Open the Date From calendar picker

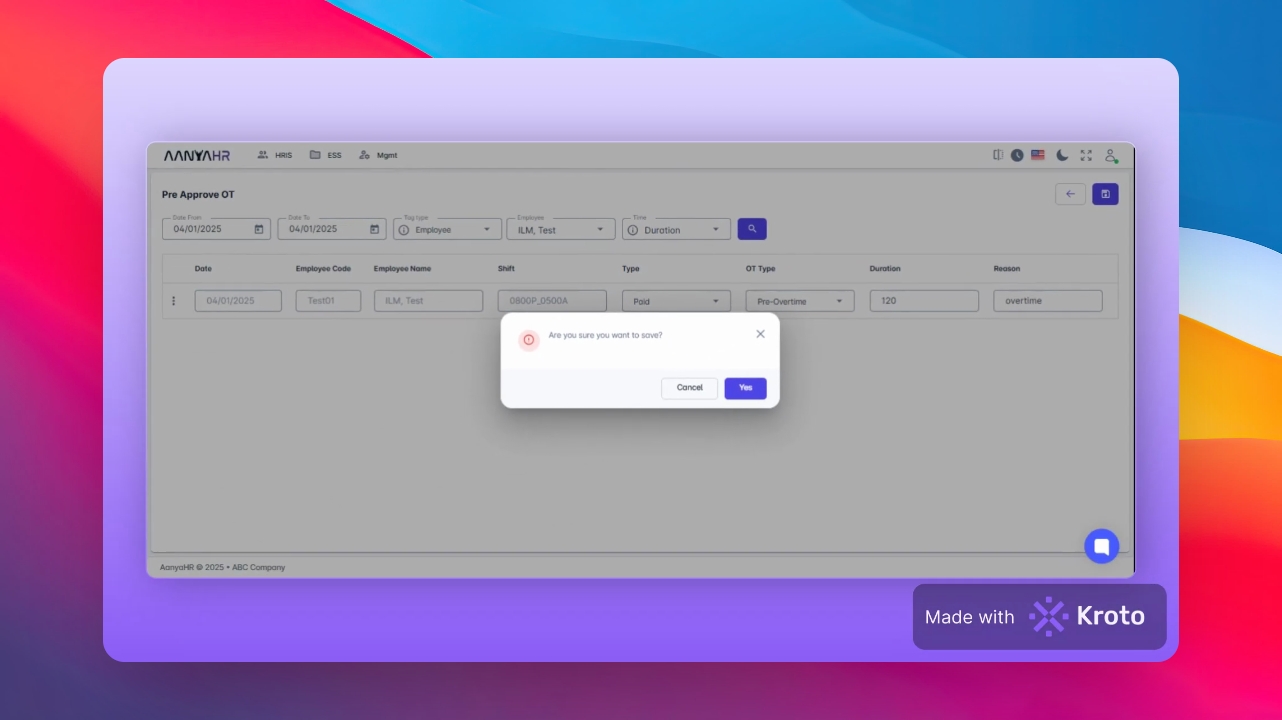(259, 229)
